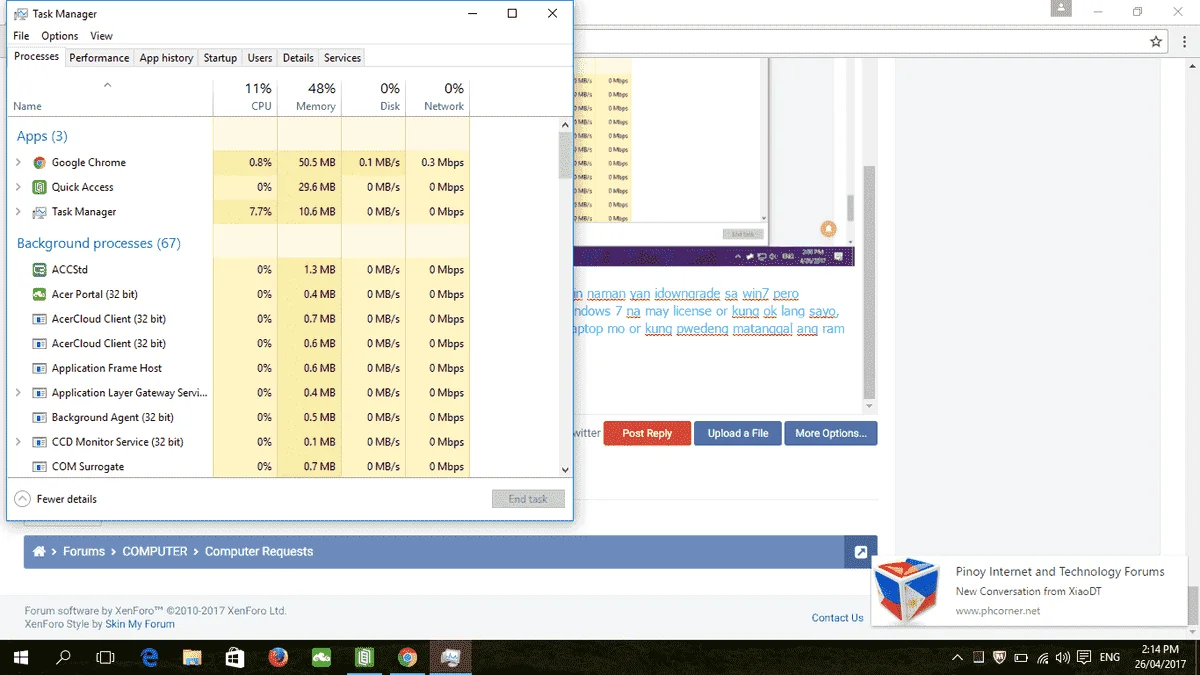Open the Contact Us link

837,618
